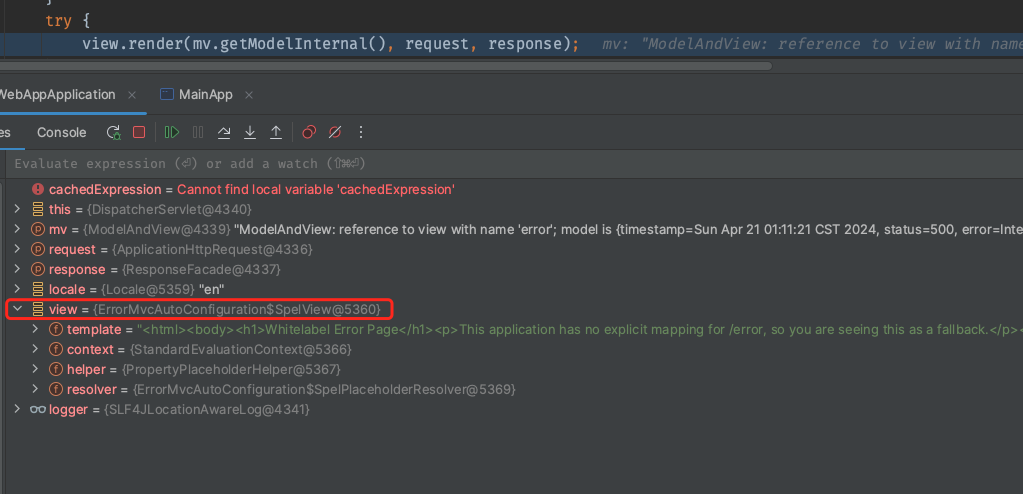Collapse the view variable node
Screen dimensions: 1023x494
pos(17,309)
